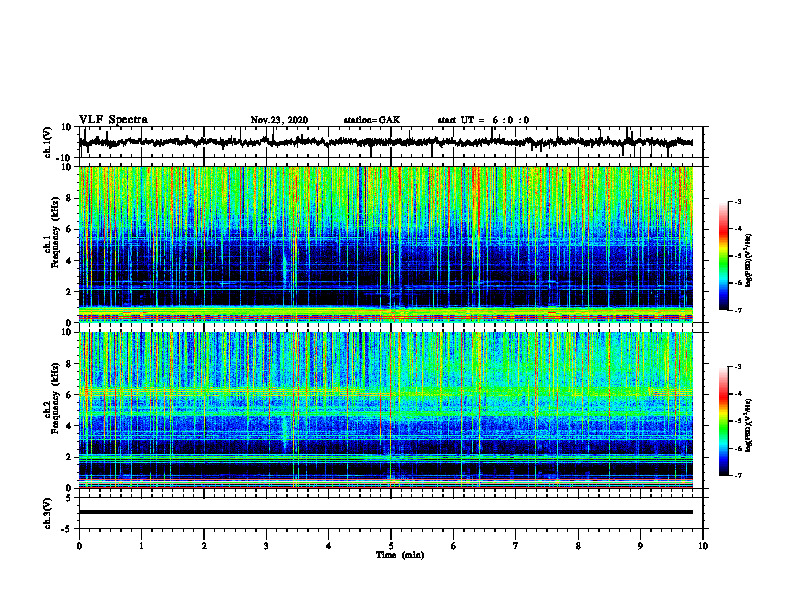Screen dimensions: 792x612
Task: Click the 'station=GAK' label
Action: click(x=372, y=120)
